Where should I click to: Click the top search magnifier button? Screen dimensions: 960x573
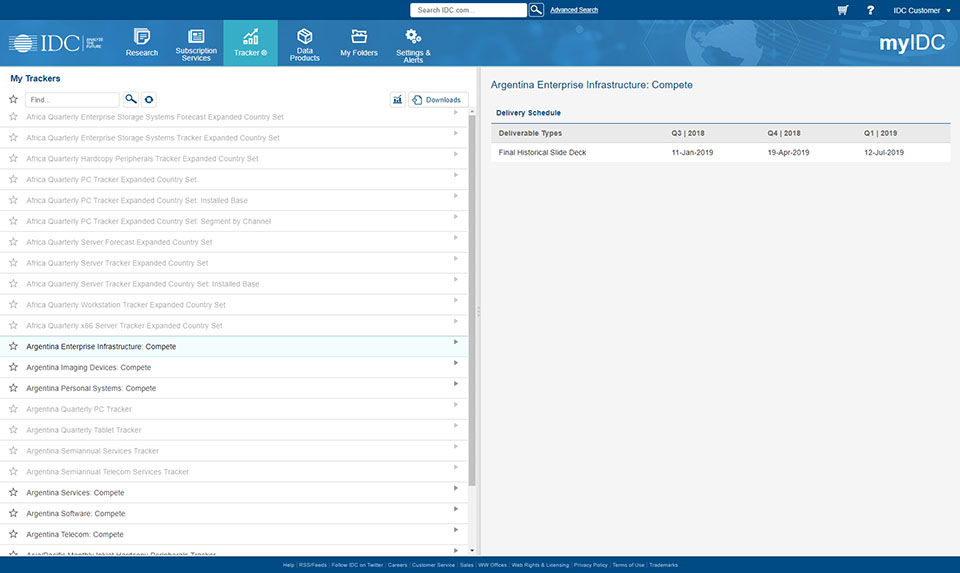pos(536,10)
